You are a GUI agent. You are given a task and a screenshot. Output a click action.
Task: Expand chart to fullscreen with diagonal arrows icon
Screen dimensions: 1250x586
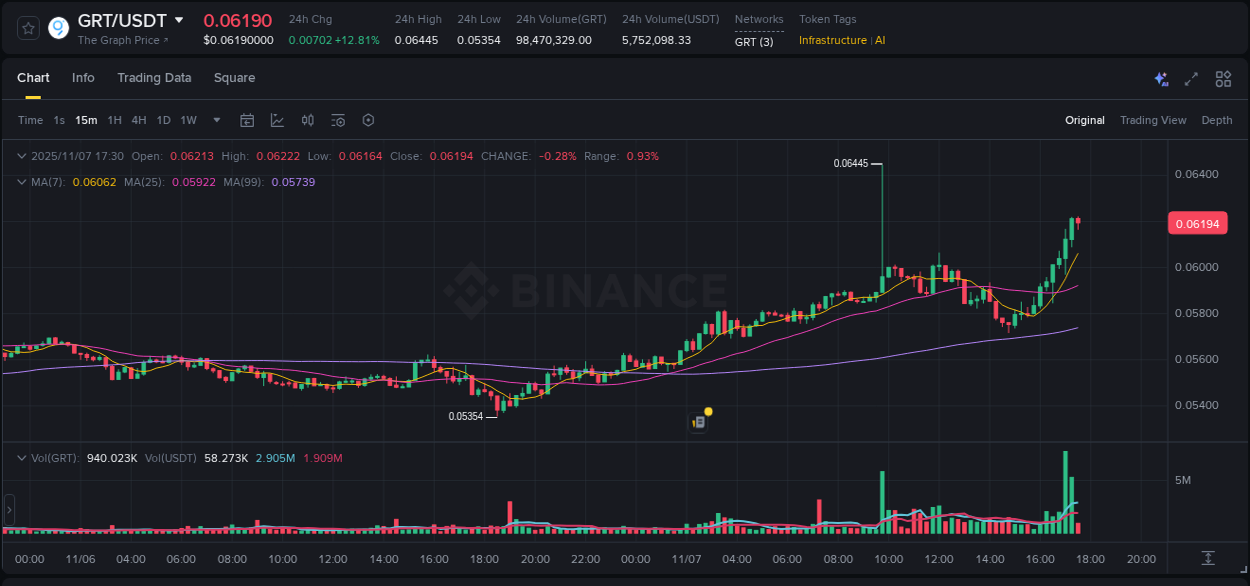1190,78
